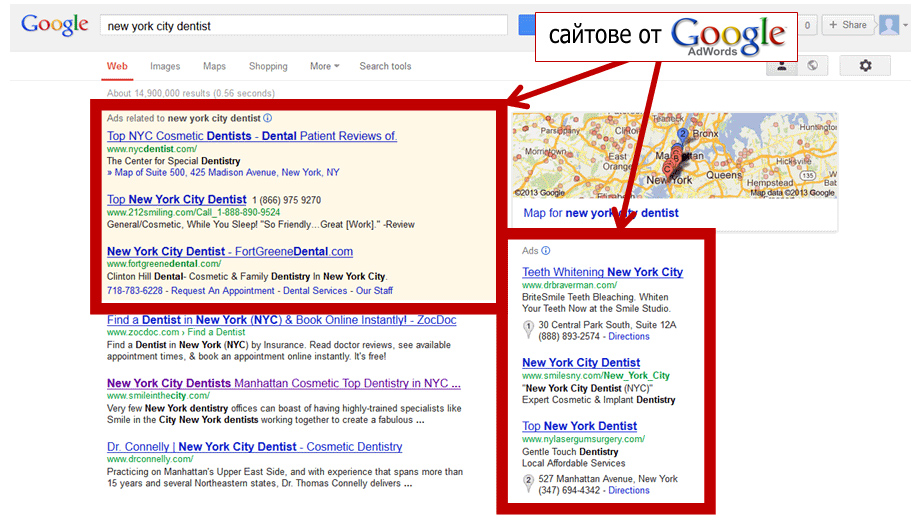This screenshot has width=922, height=521.
Task: Click the Google logo
Action: pyautogui.click(x=55, y=25)
